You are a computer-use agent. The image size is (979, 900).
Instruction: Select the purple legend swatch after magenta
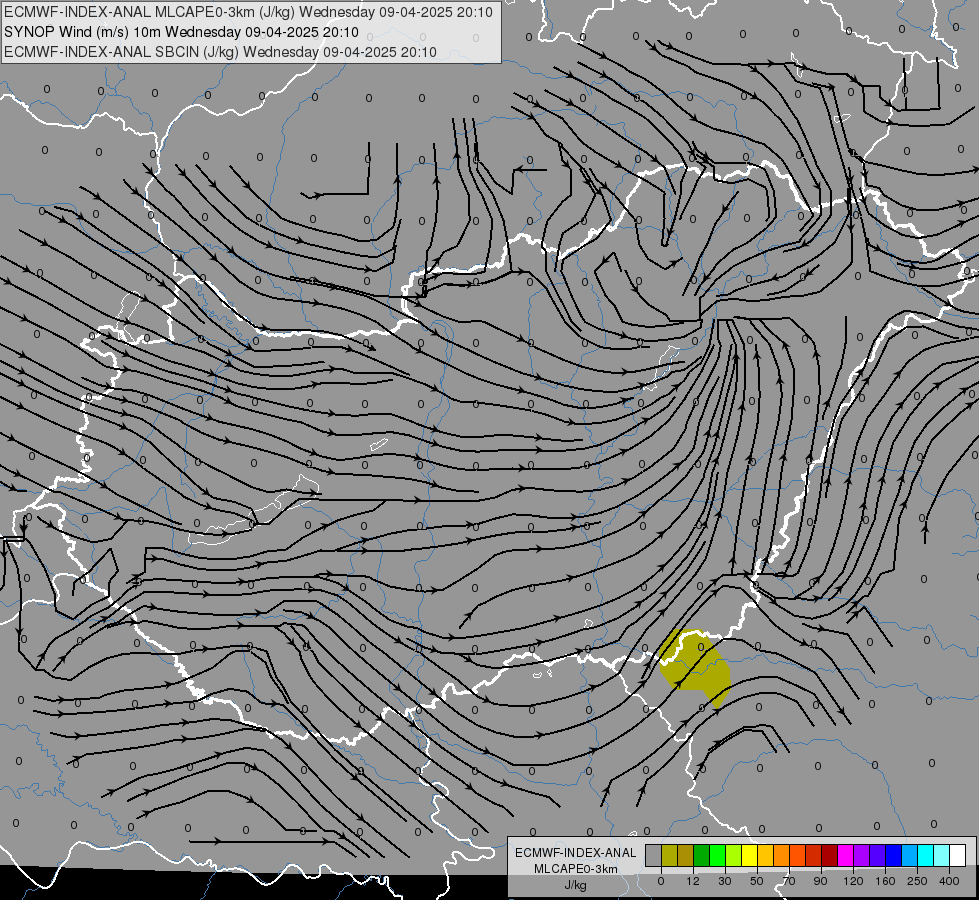point(862,855)
